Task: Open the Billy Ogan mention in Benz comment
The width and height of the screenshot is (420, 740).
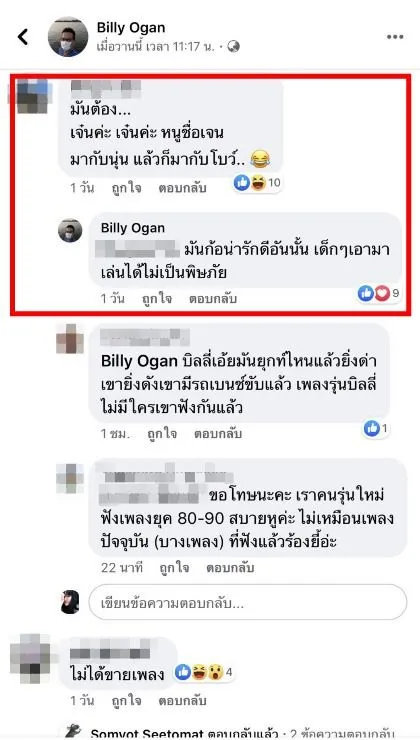Action: click(x=139, y=362)
